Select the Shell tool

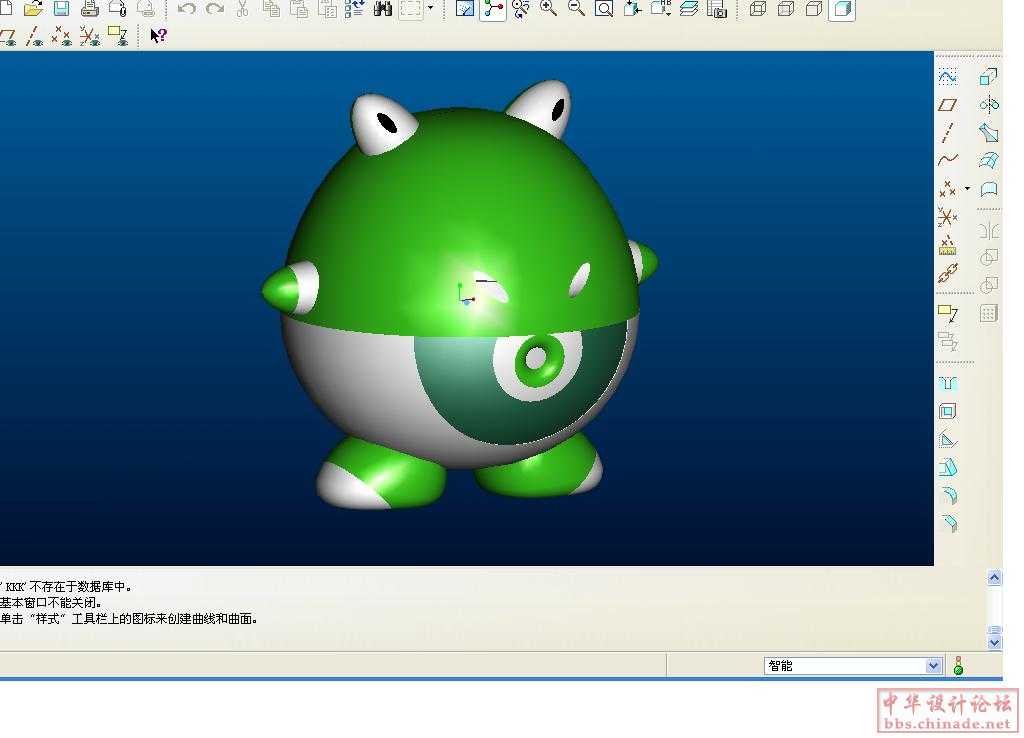pyautogui.click(x=948, y=411)
